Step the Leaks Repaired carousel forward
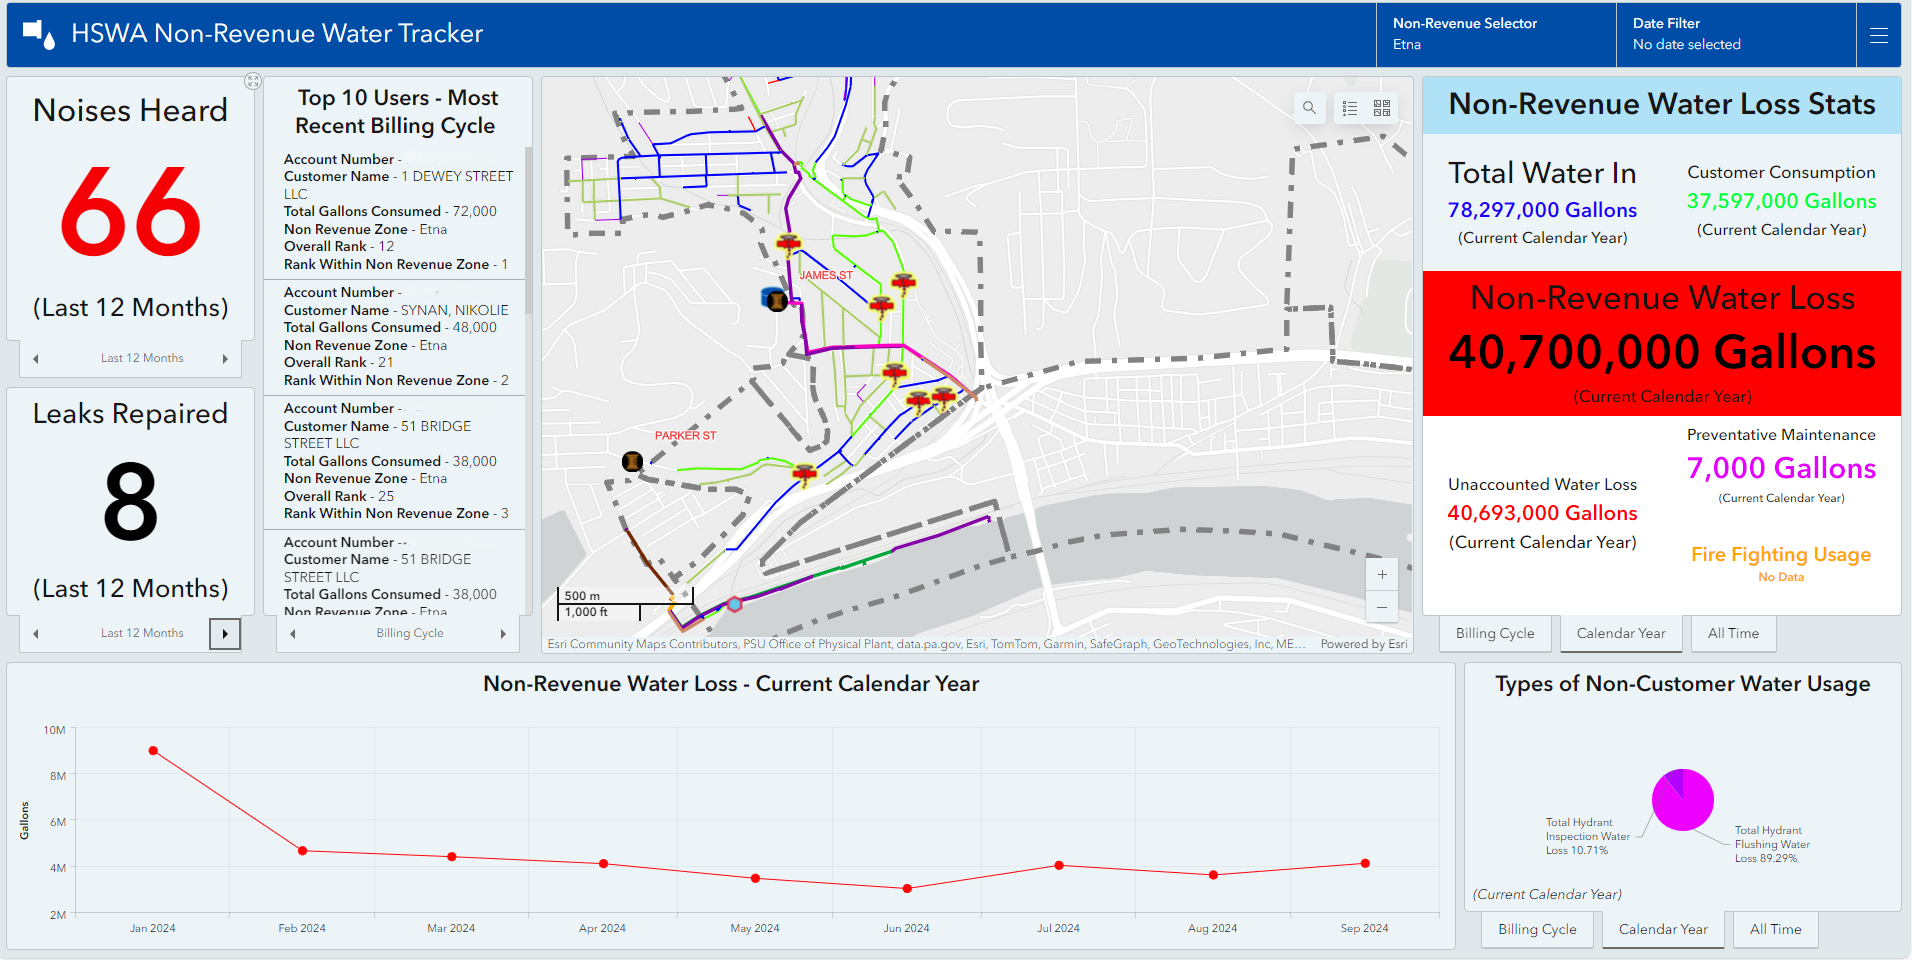1912x960 pixels. click(x=225, y=633)
